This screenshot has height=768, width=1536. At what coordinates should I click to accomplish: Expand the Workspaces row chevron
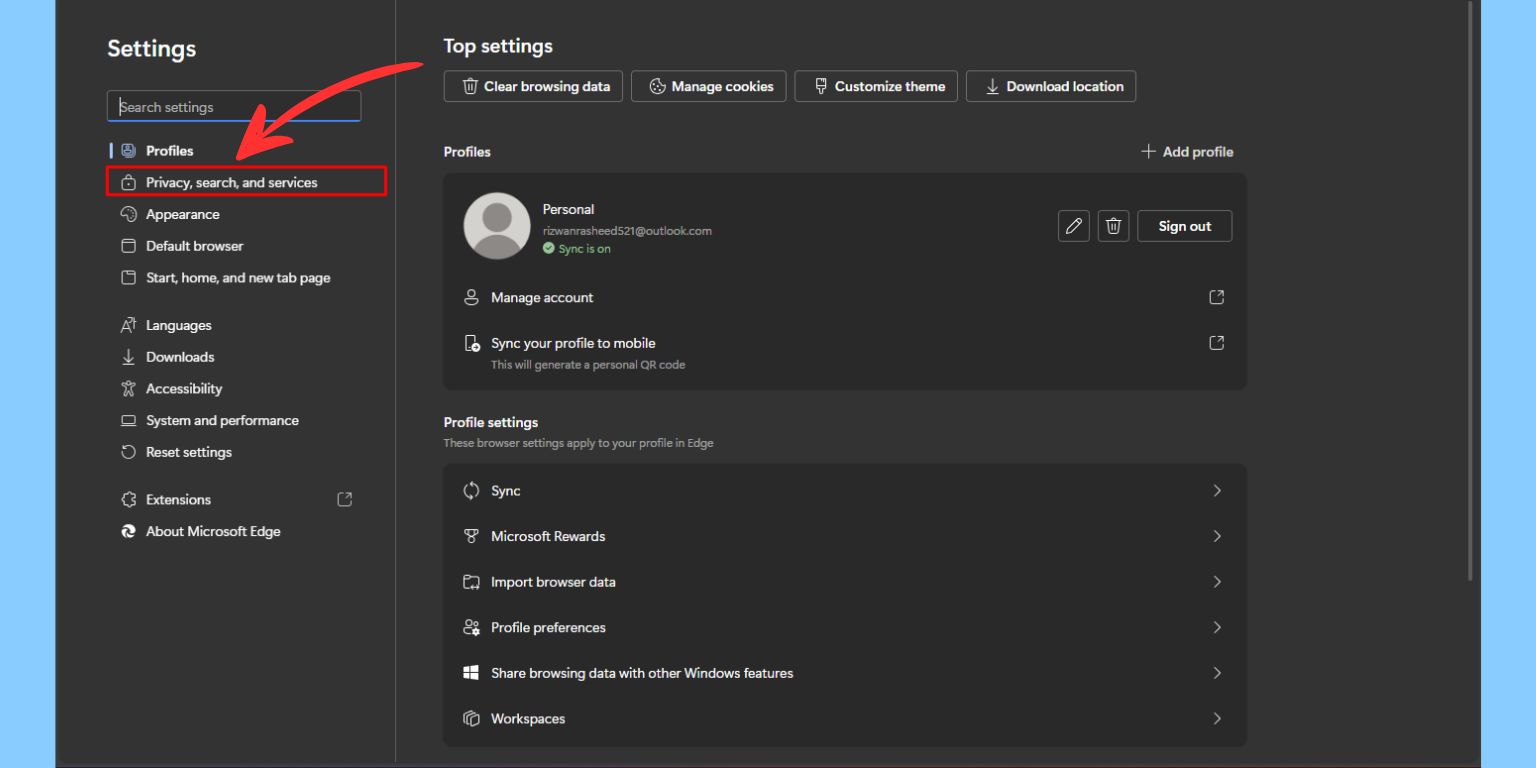[1217, 719]
